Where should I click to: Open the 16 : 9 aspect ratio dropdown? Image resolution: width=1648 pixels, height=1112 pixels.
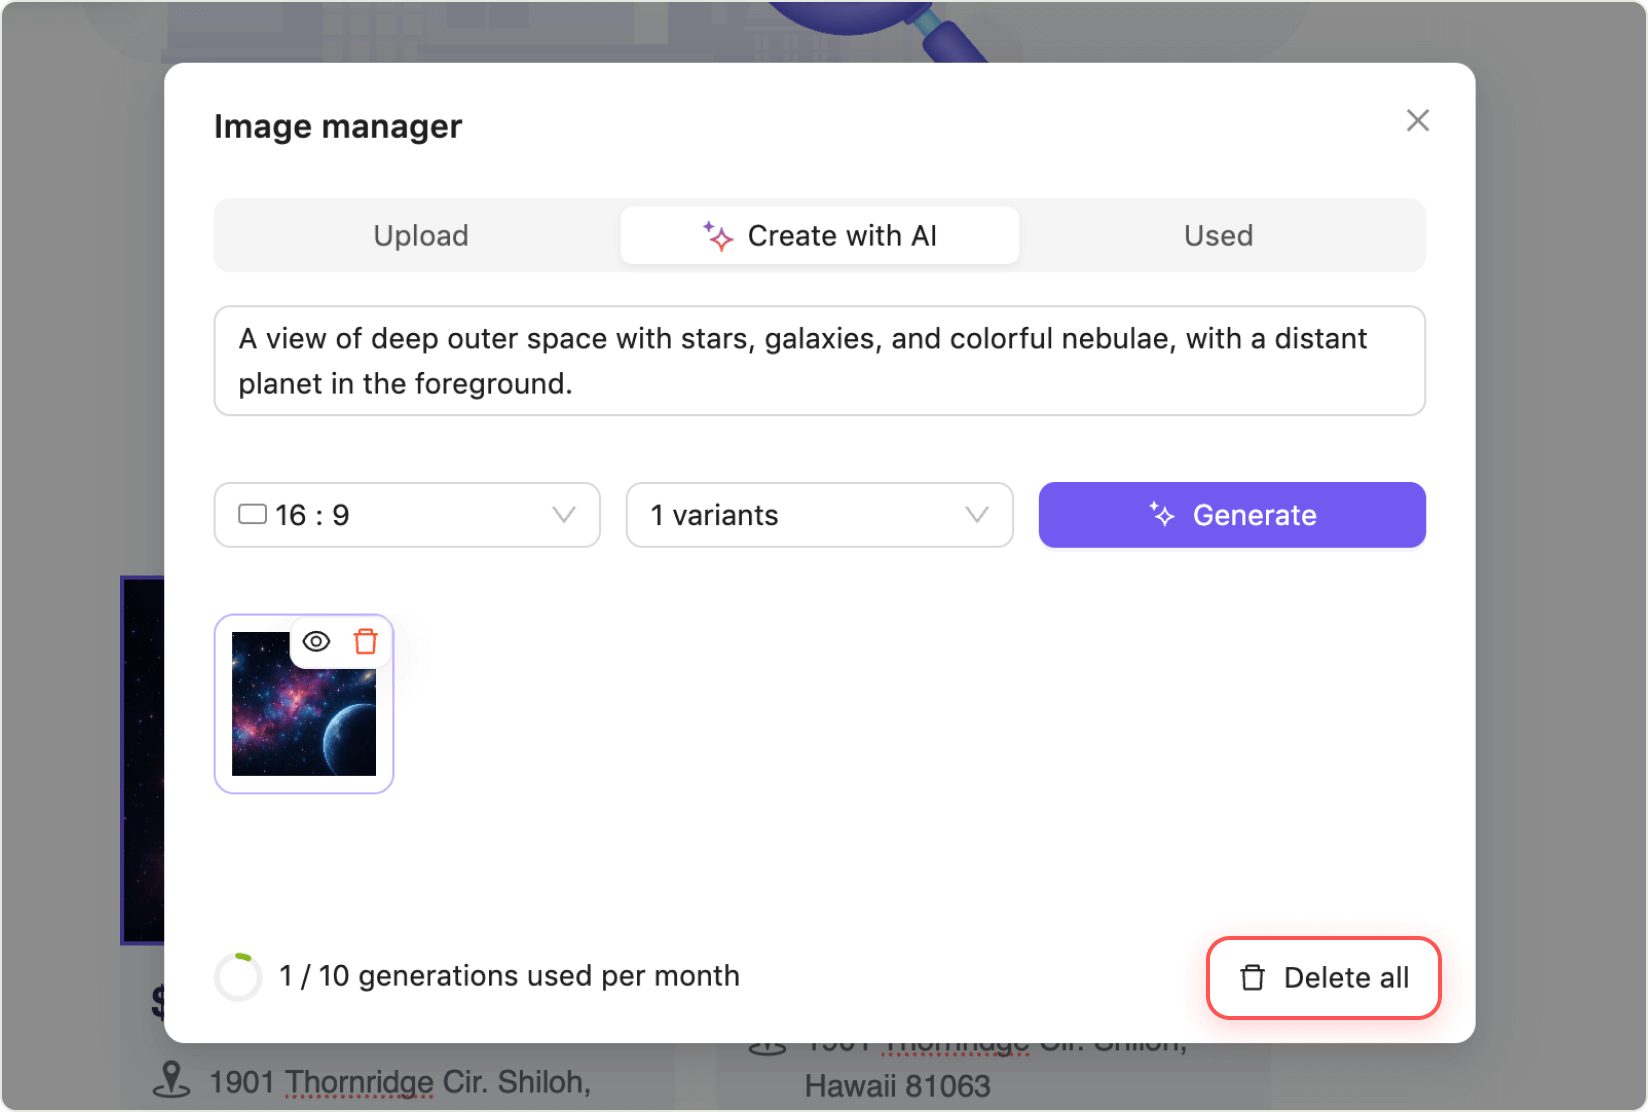tap(407, 515)
